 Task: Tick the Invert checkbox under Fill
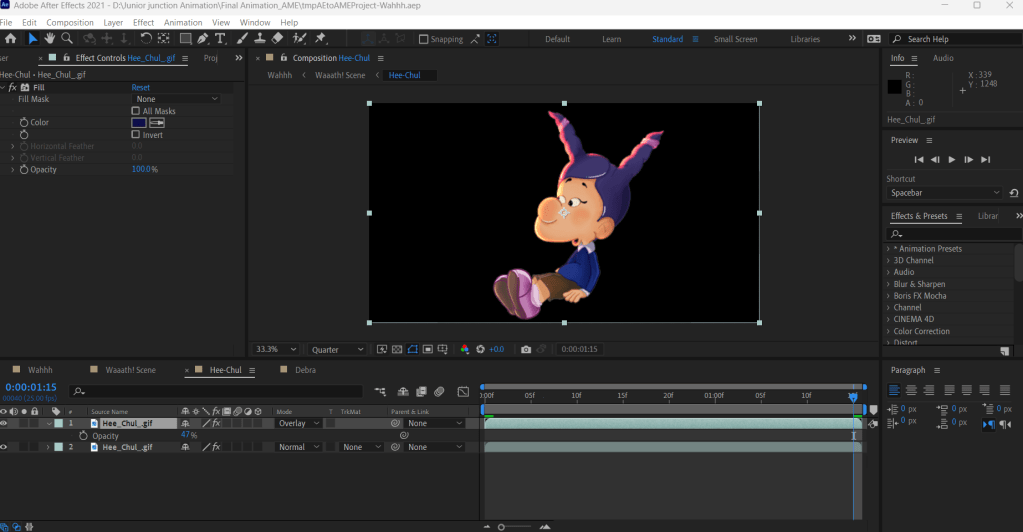tap(136, 135)
